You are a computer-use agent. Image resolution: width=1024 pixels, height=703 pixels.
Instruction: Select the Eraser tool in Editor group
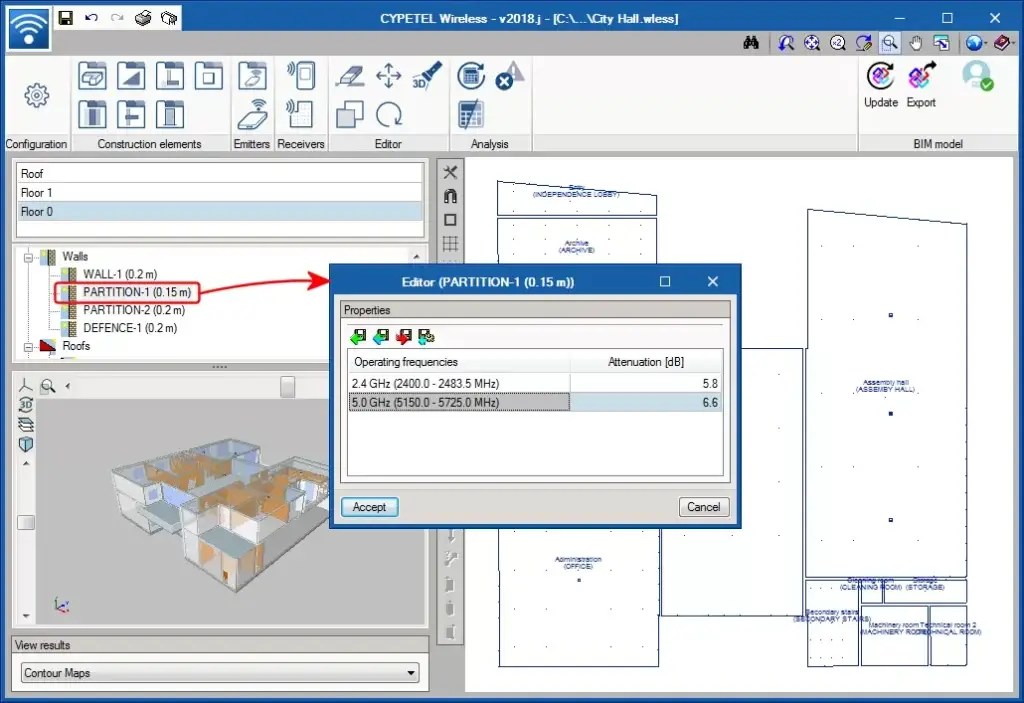[x=350, y=77]
